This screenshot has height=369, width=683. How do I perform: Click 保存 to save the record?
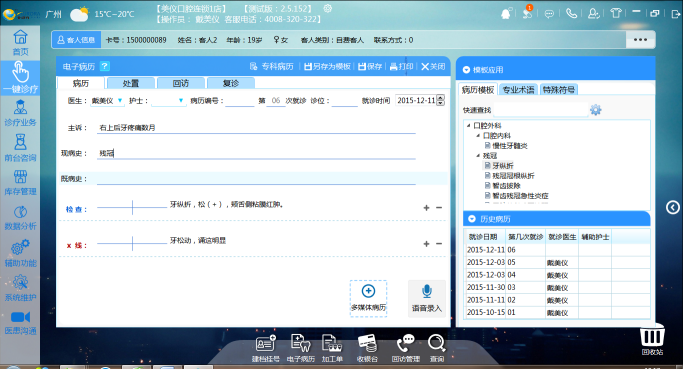coord(370,66)
